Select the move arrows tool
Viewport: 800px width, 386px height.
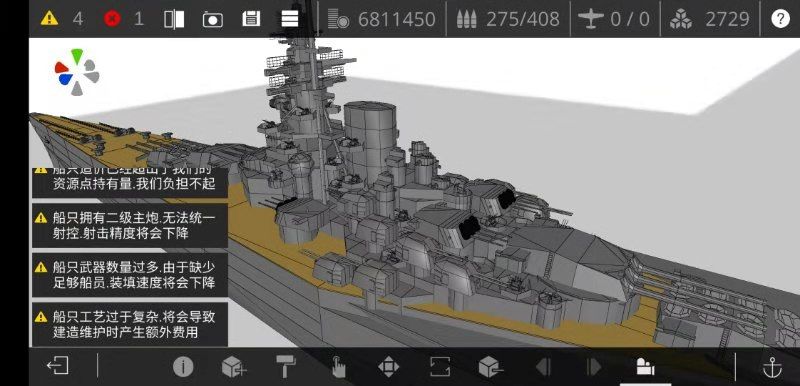tap(389, 367)
